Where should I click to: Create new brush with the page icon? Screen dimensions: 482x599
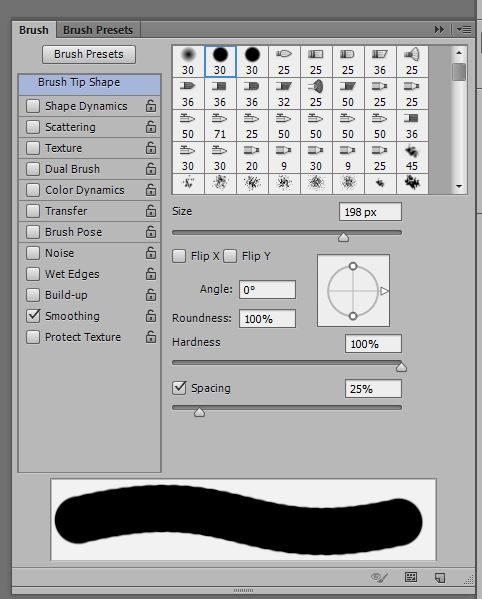[440, 577]
